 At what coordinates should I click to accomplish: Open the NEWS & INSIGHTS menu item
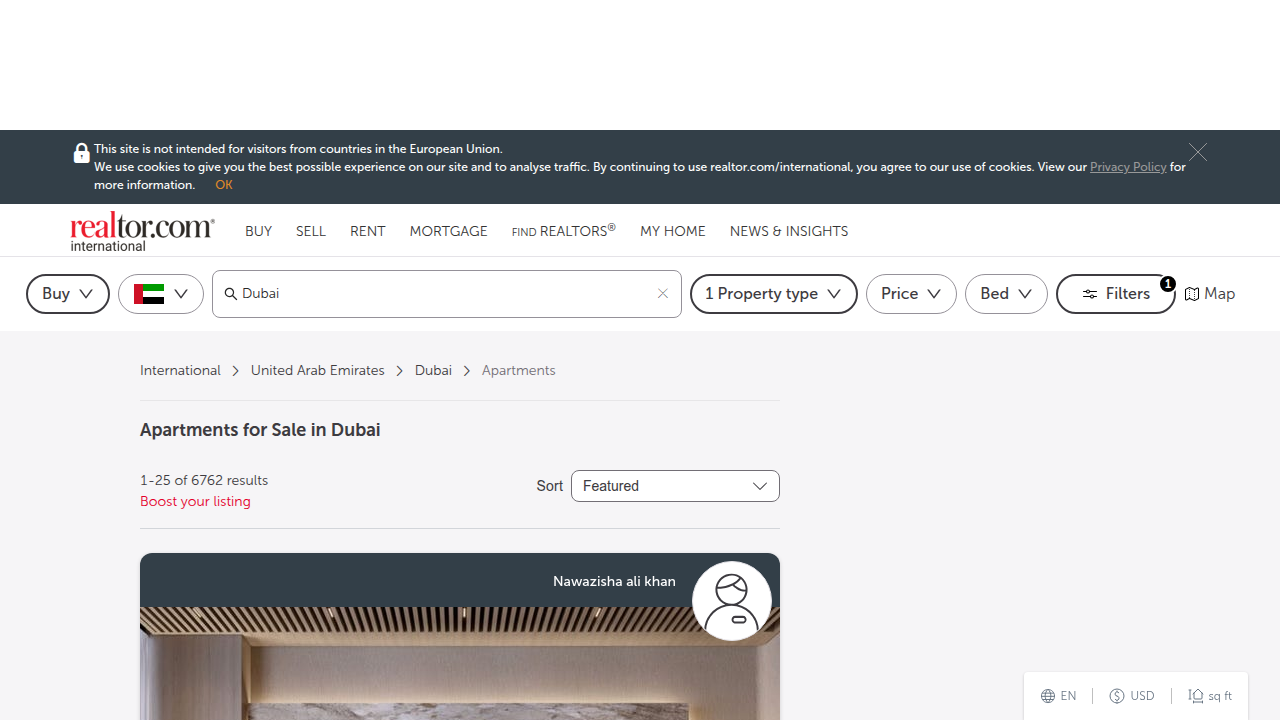point(789,231)
